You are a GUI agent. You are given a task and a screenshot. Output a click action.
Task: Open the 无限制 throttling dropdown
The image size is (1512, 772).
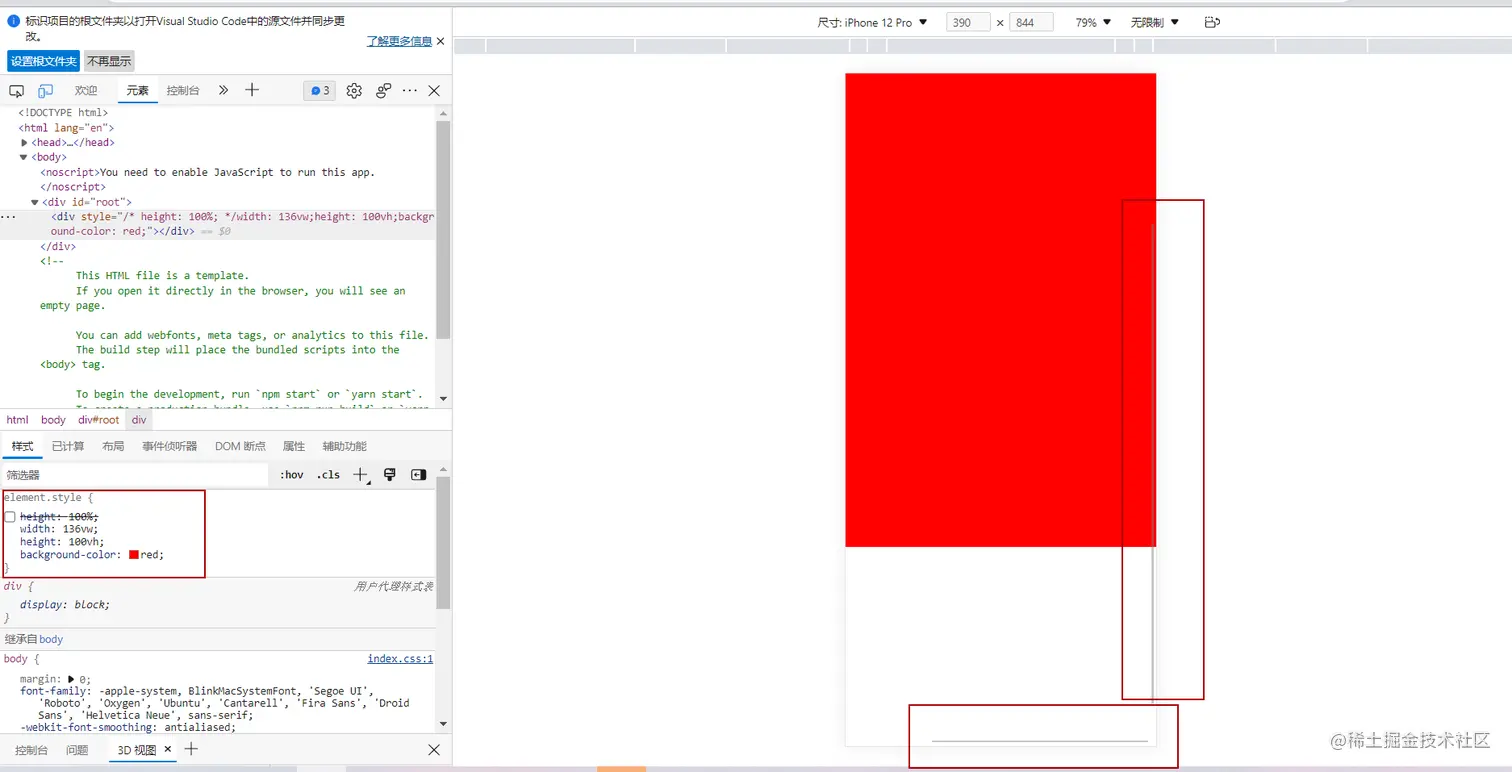pyautogui.click(x=1155, y=22)
